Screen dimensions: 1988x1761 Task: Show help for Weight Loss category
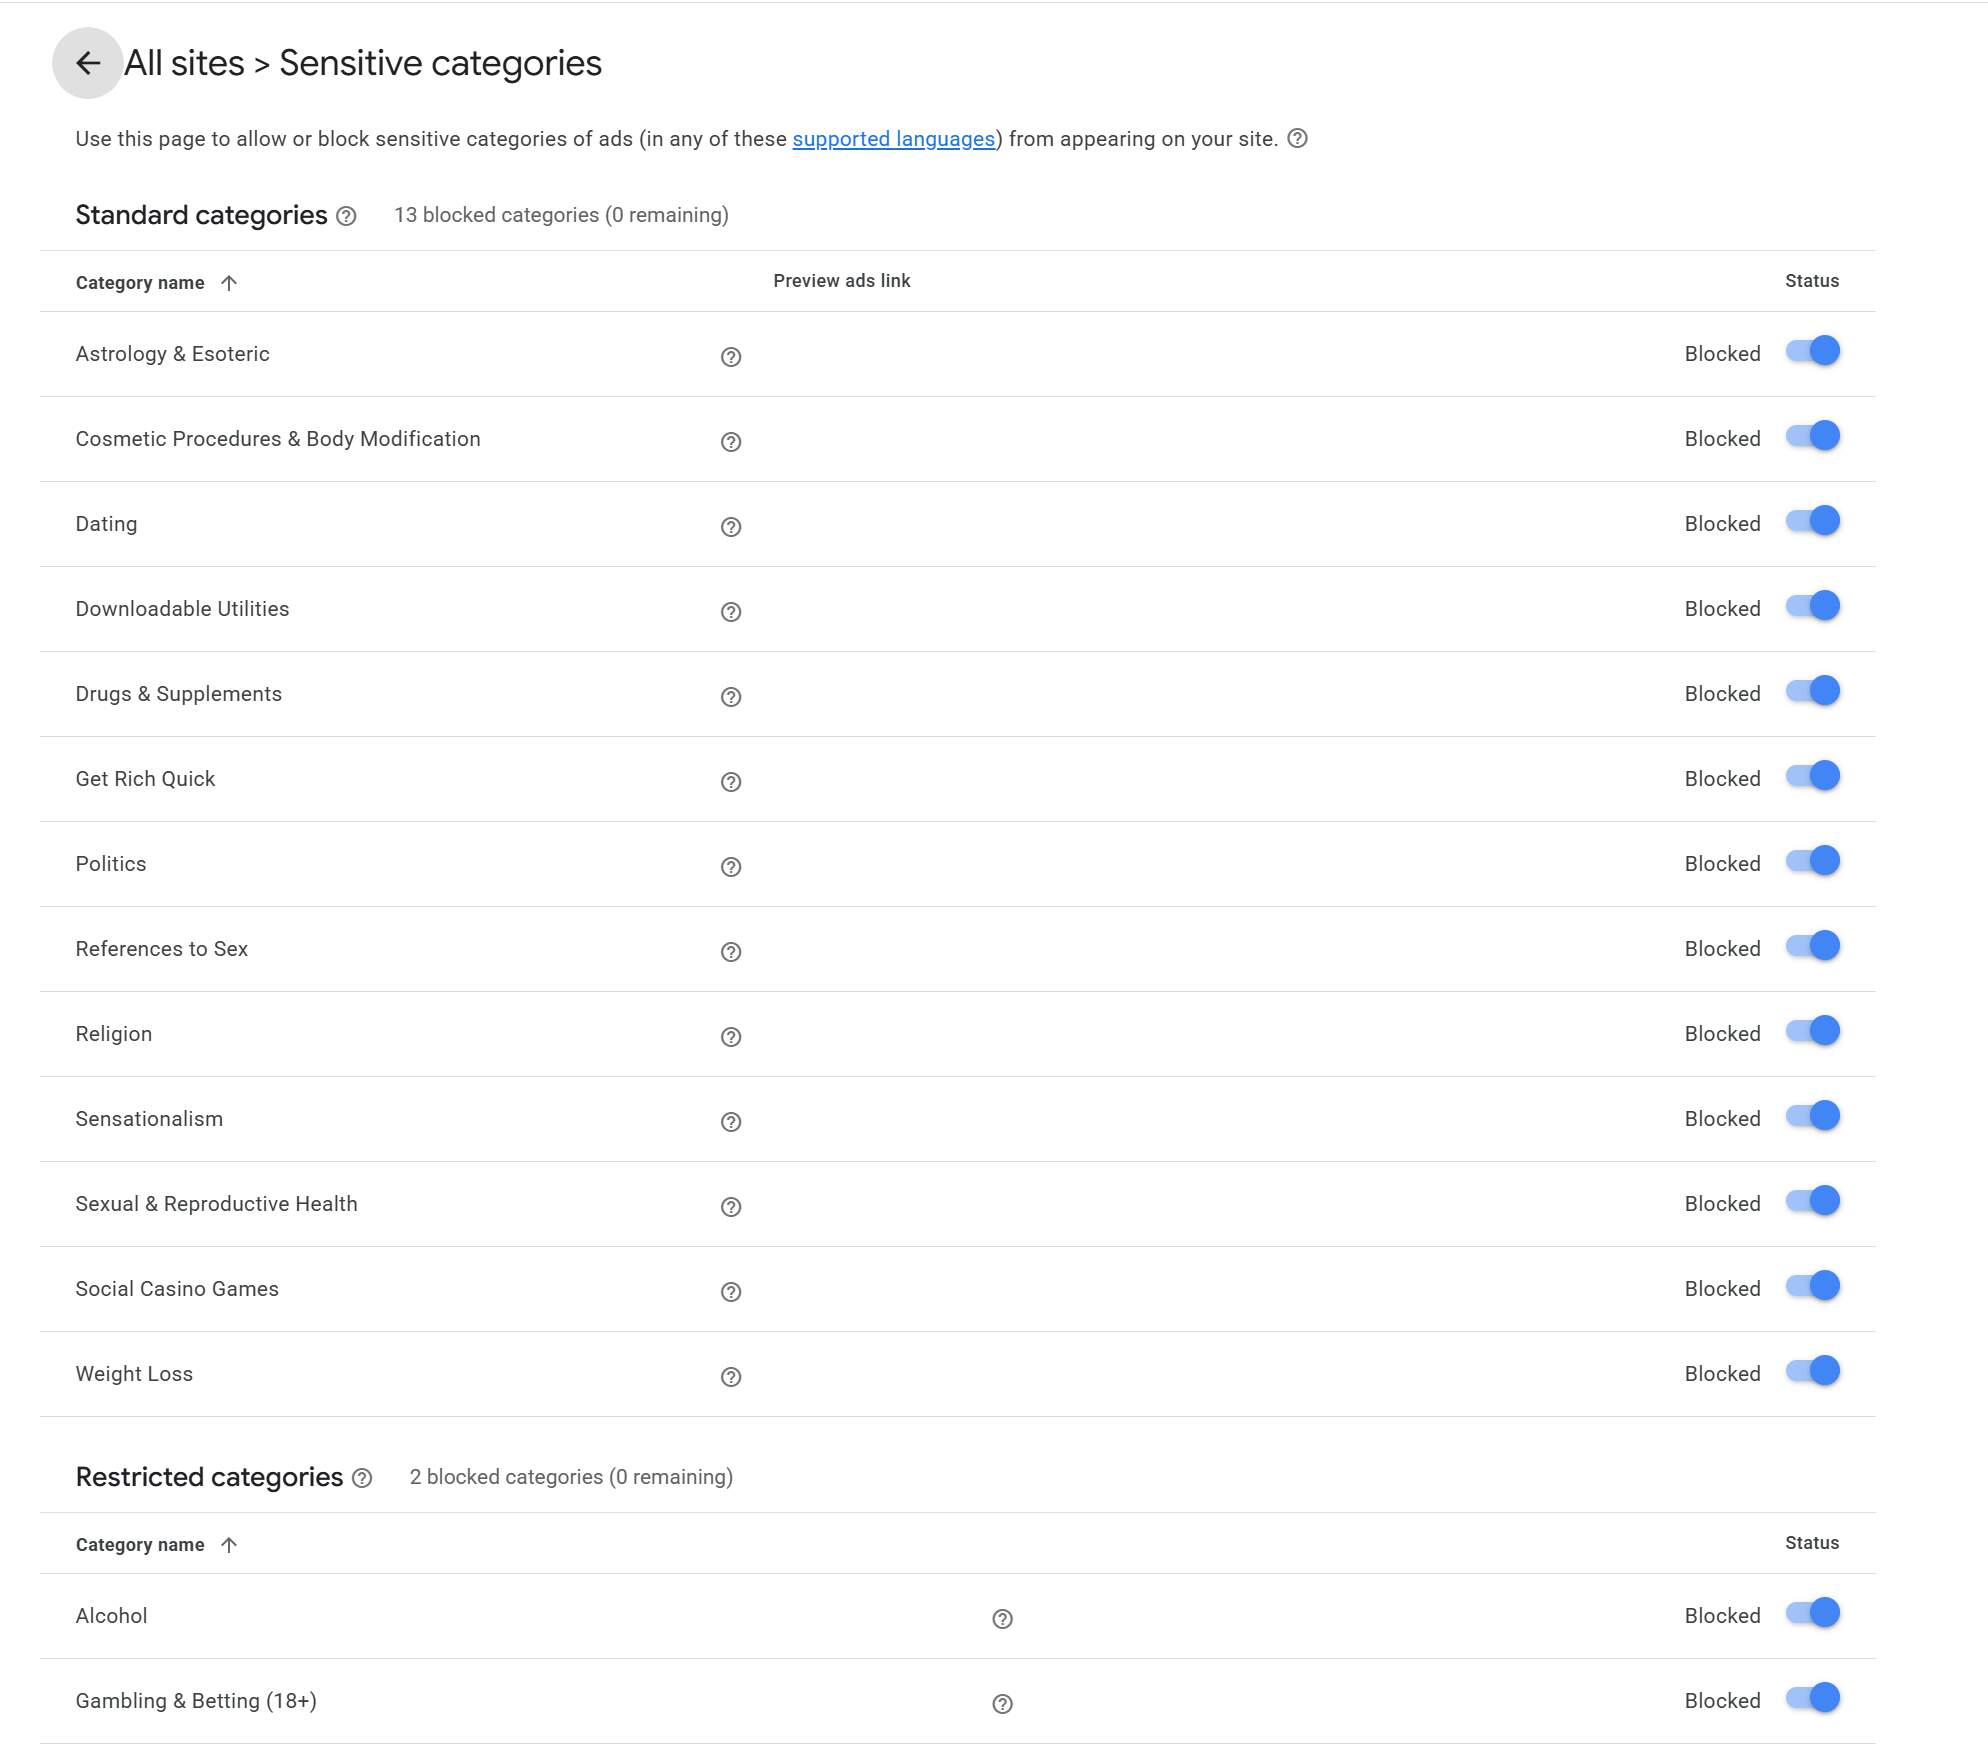click(x=731, y=1377)
